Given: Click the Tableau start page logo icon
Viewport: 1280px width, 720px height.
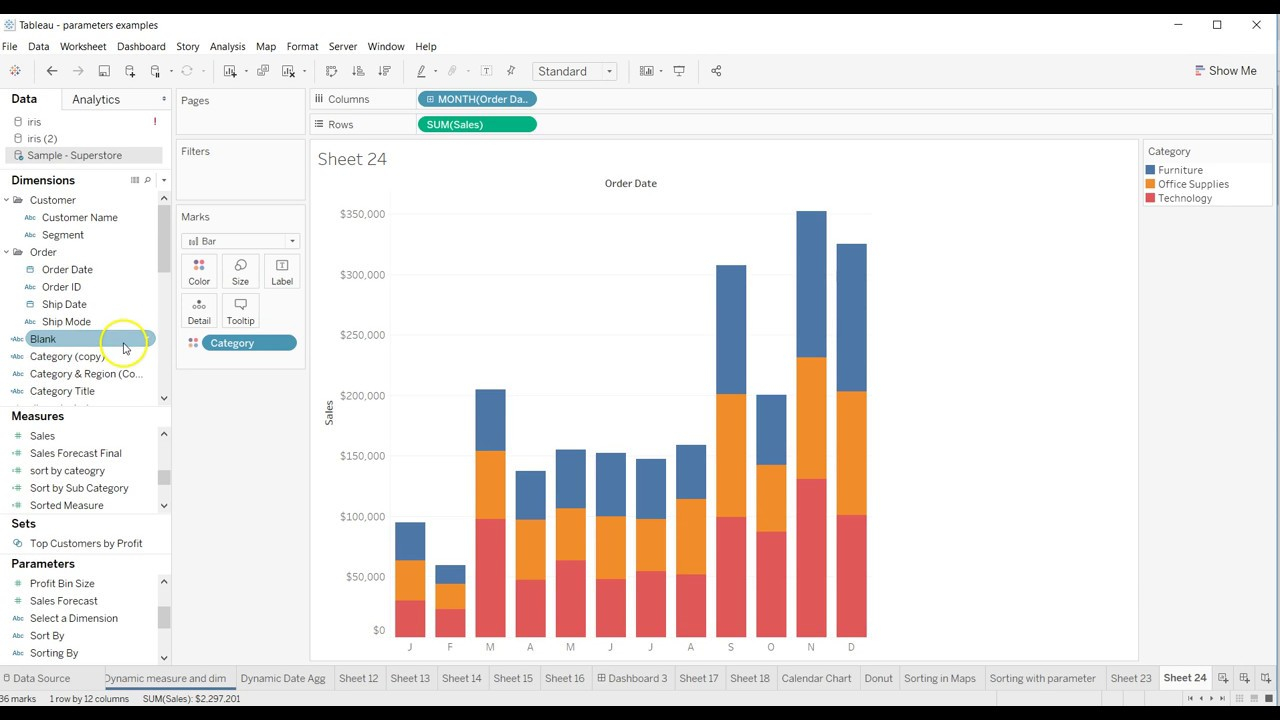Looking at the screenshot, I should [14, 71].
